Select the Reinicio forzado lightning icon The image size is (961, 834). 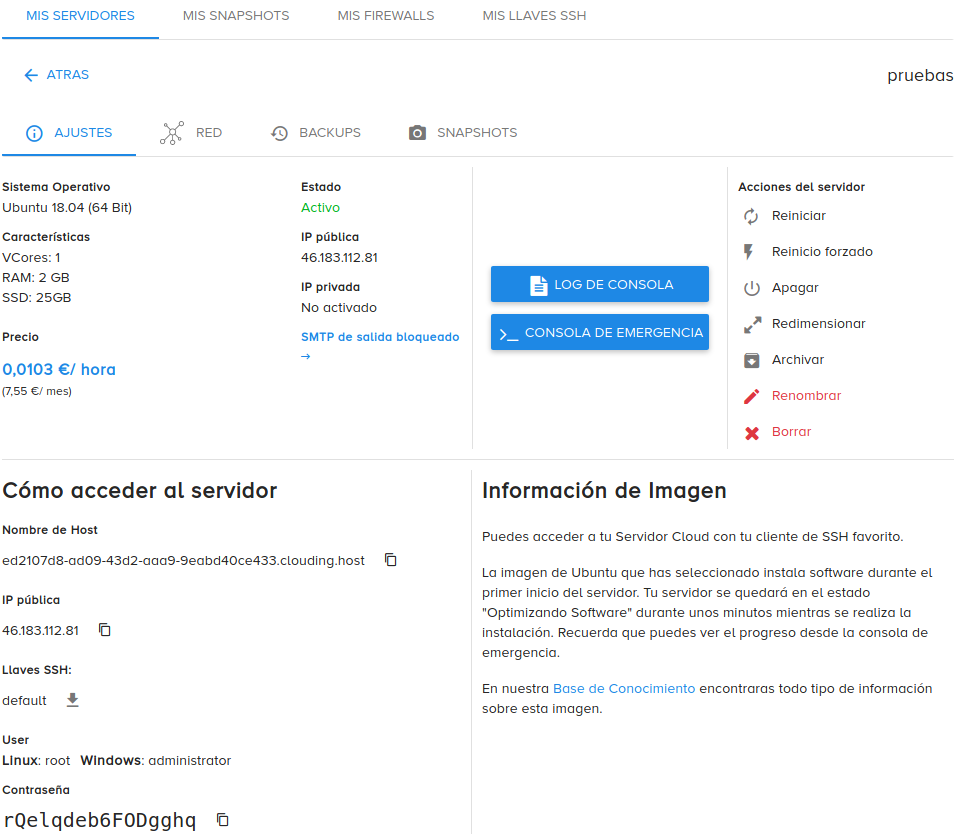pos(748,251)
